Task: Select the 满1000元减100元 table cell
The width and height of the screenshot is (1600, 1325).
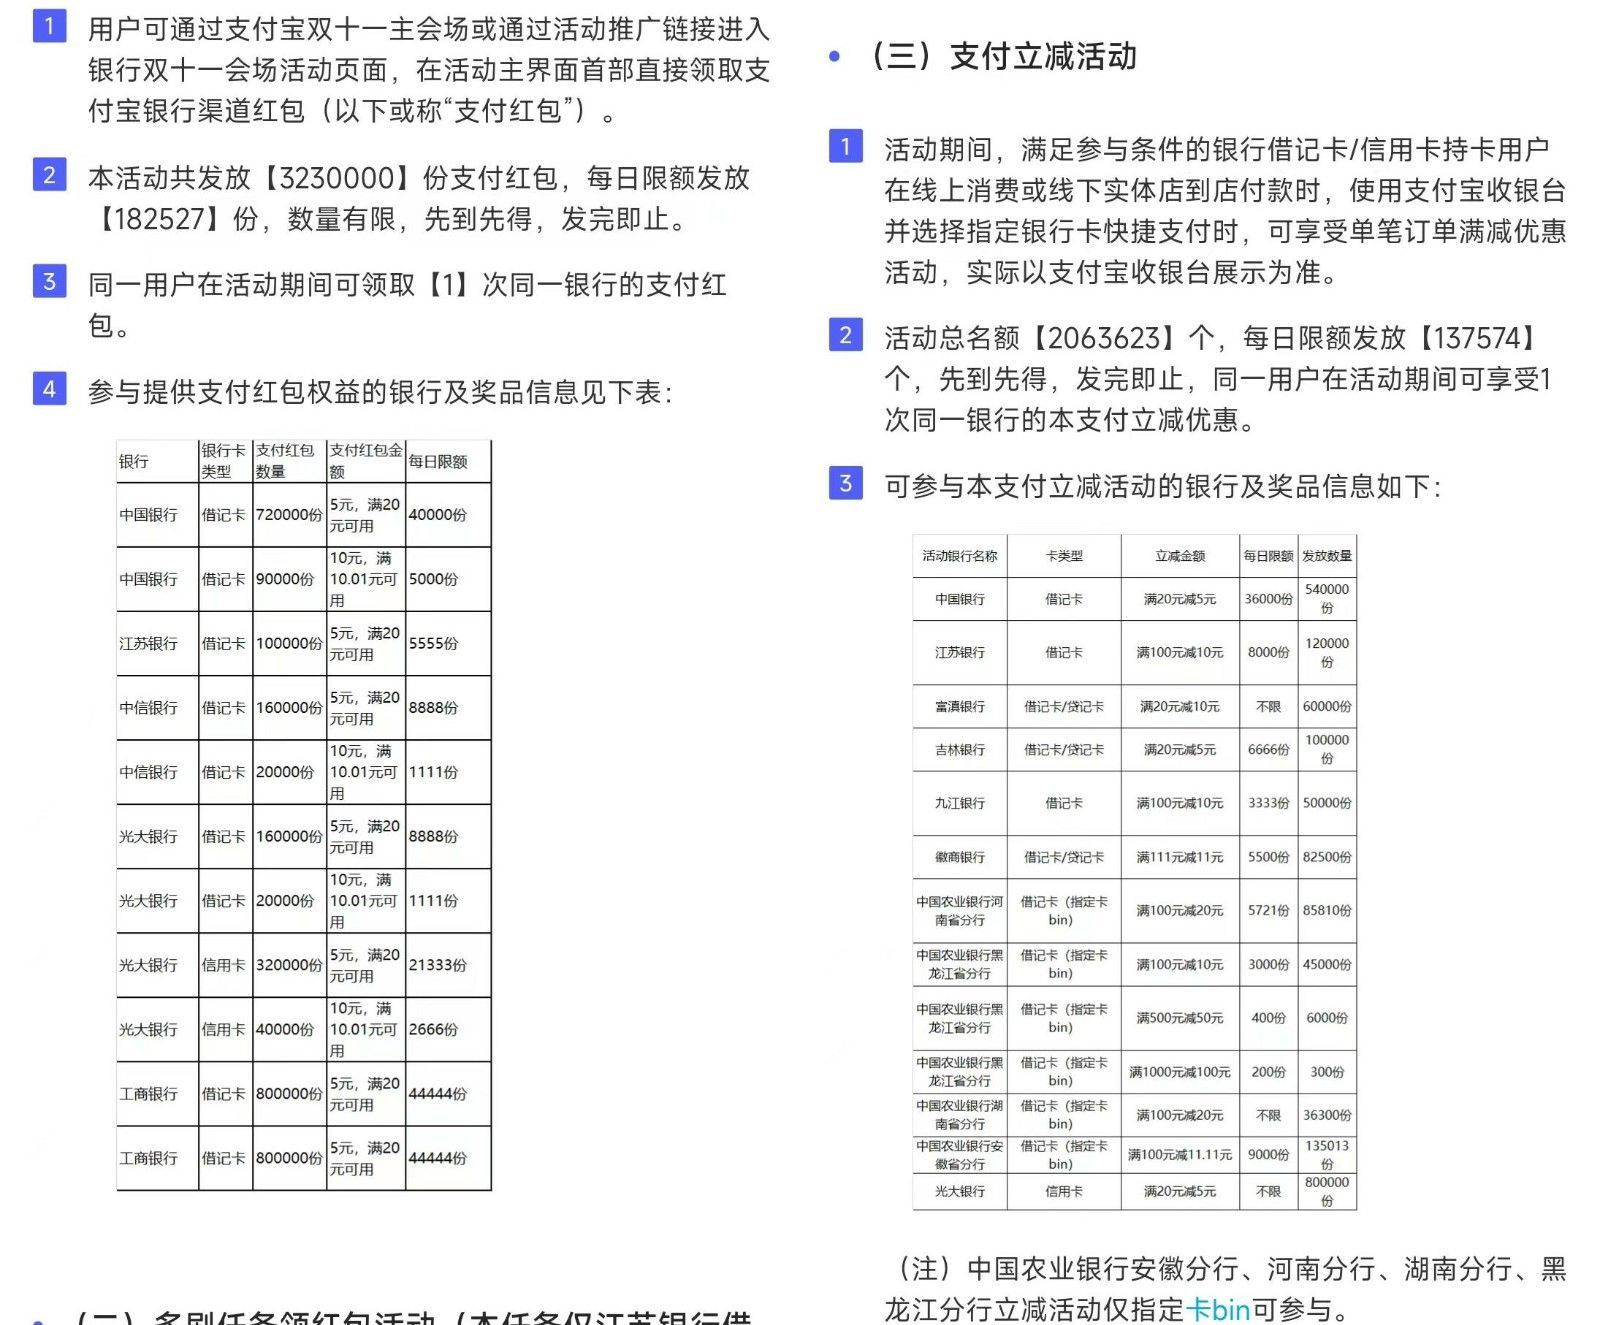Action: (x=1179, y=1072)
